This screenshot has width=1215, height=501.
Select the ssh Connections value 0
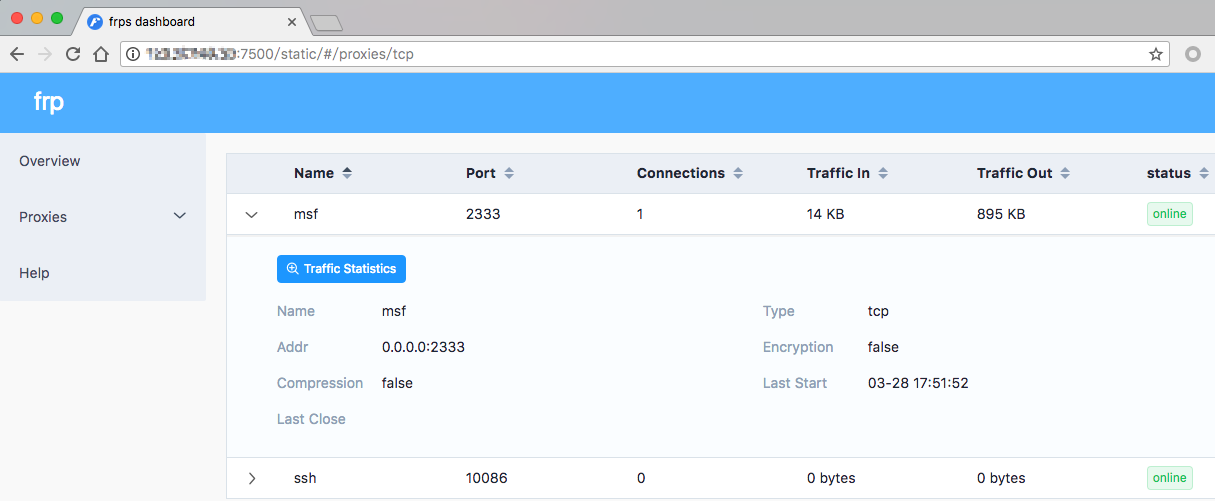tap(641, 478)
